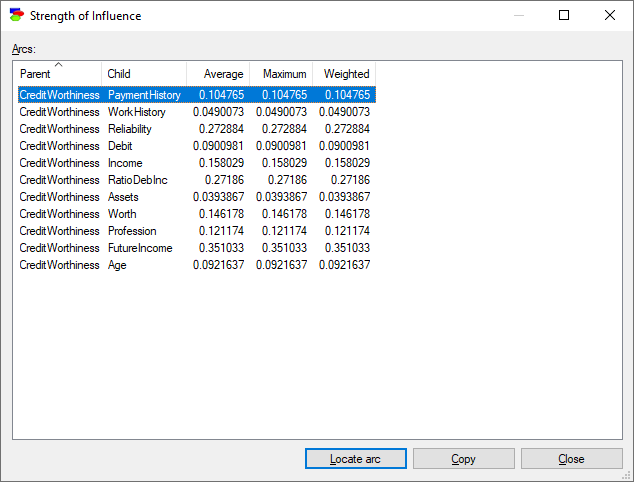Screen dimensions: 634x482
Task: Click average value 0.0490073
Action: pyautogui.click(x=218, y=112)
